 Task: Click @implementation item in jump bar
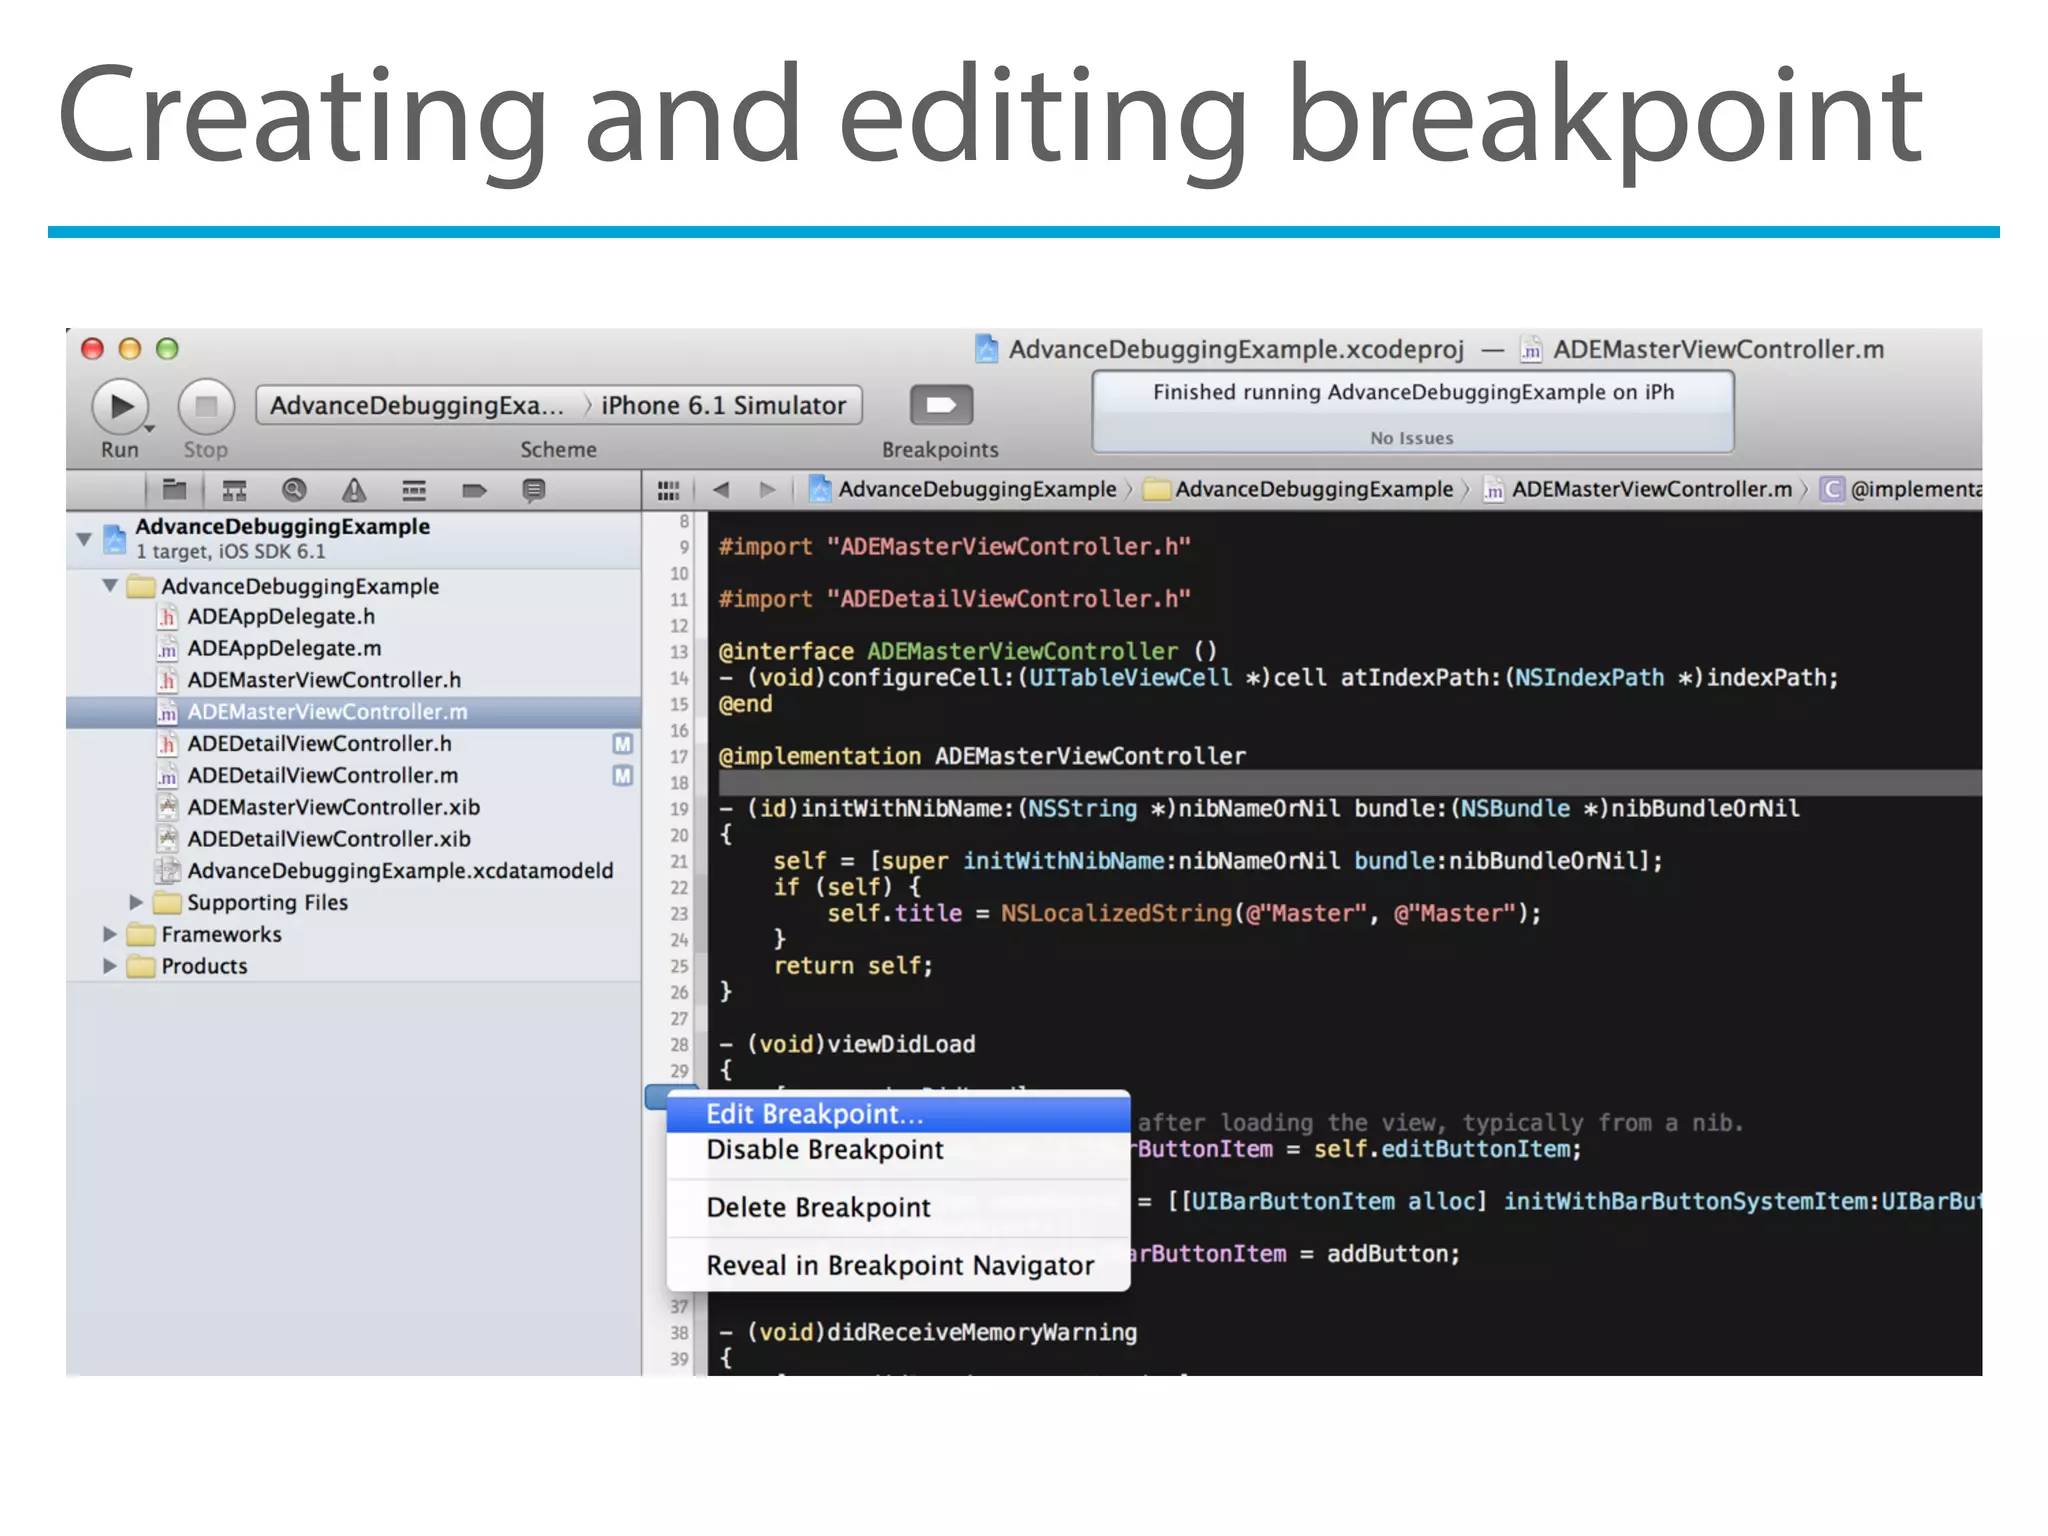1901,489
